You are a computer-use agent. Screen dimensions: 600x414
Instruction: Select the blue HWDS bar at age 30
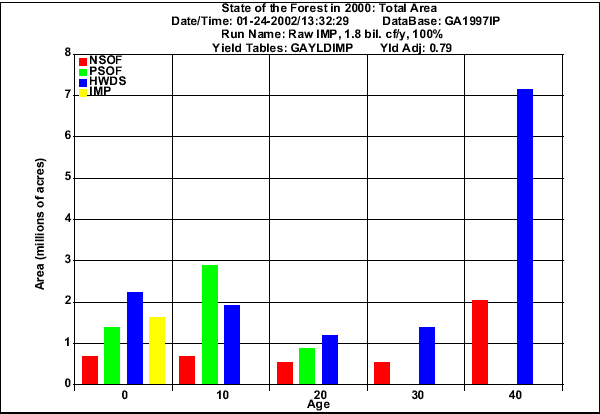[x=427, y=355]
